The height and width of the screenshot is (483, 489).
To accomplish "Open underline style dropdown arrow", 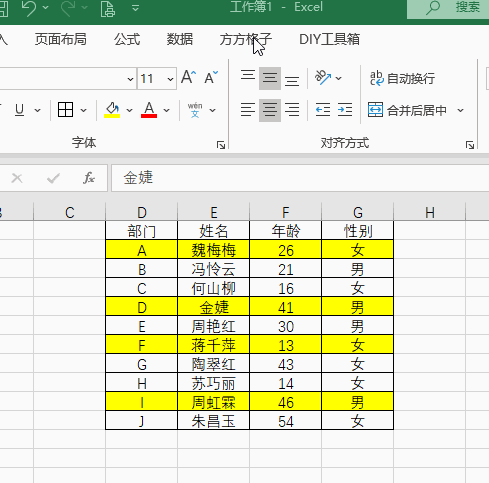I will [x=37, y=110].
